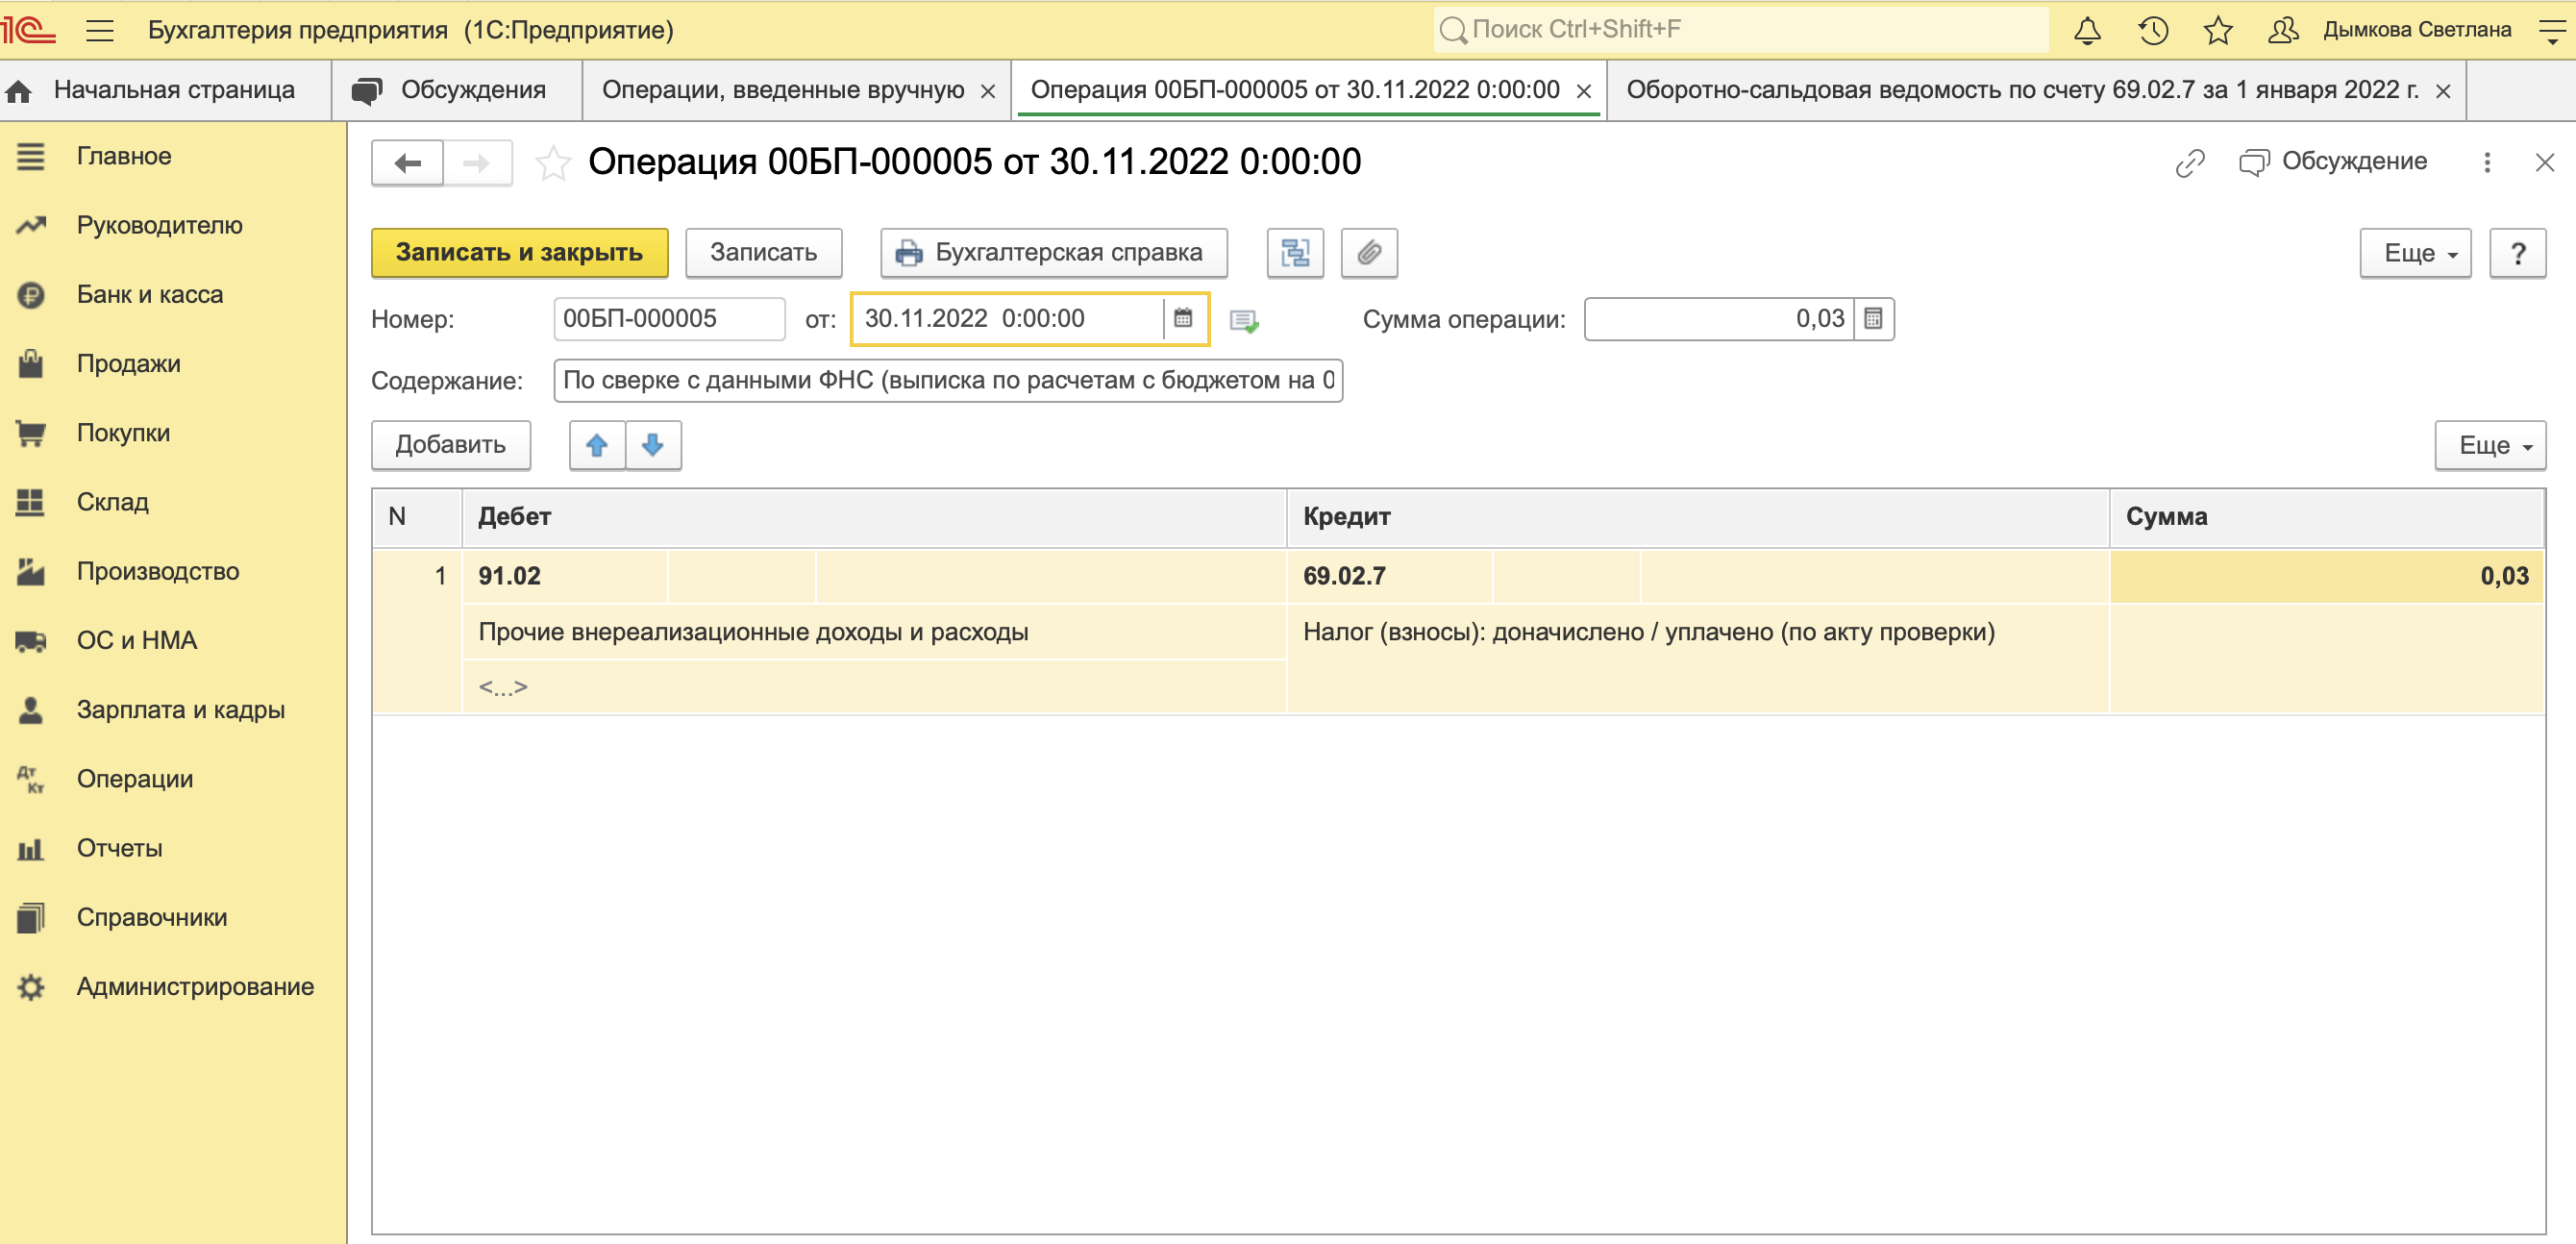
Task: Select the sum cell 0,03 in the table
Action: tap(2326, 576)
